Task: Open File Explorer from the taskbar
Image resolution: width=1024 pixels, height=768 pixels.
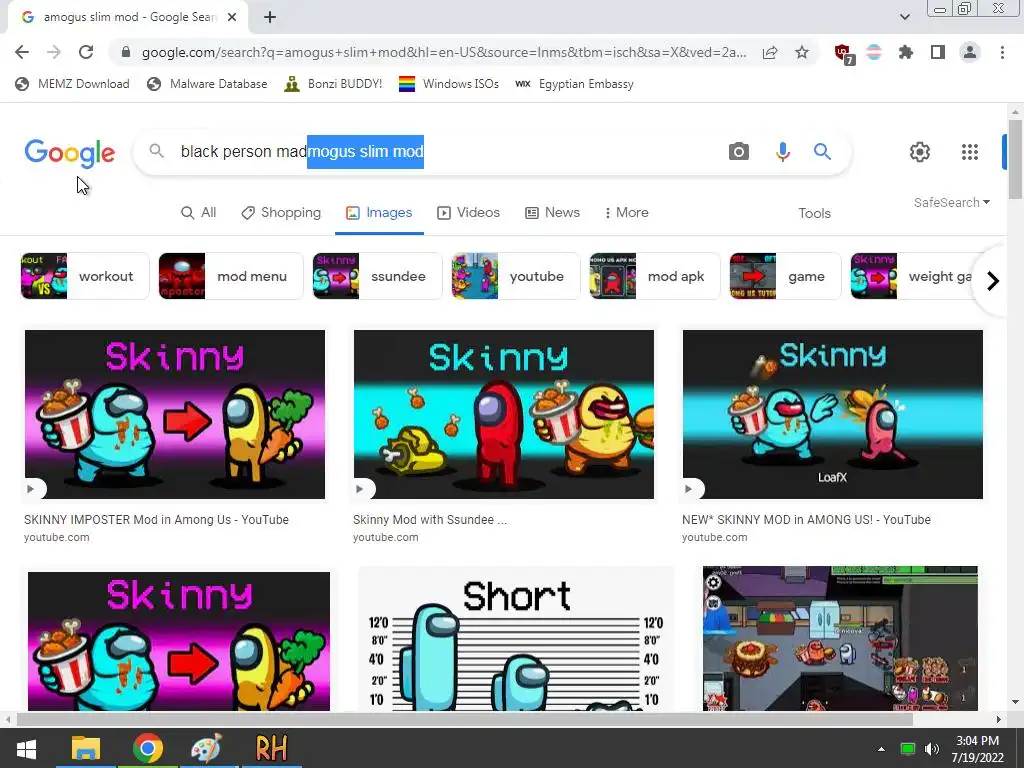Action: pyautogui.click(x=86, y=748)
